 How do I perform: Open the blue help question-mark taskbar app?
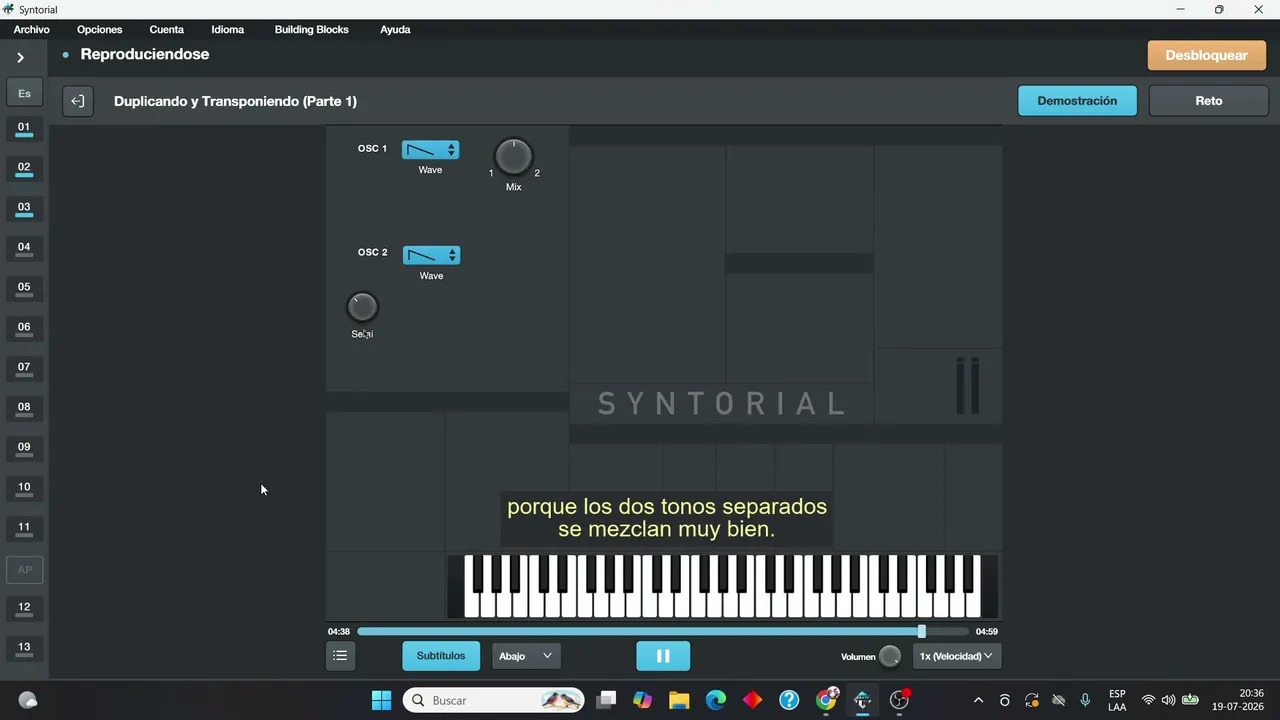[x=789, y=700]
